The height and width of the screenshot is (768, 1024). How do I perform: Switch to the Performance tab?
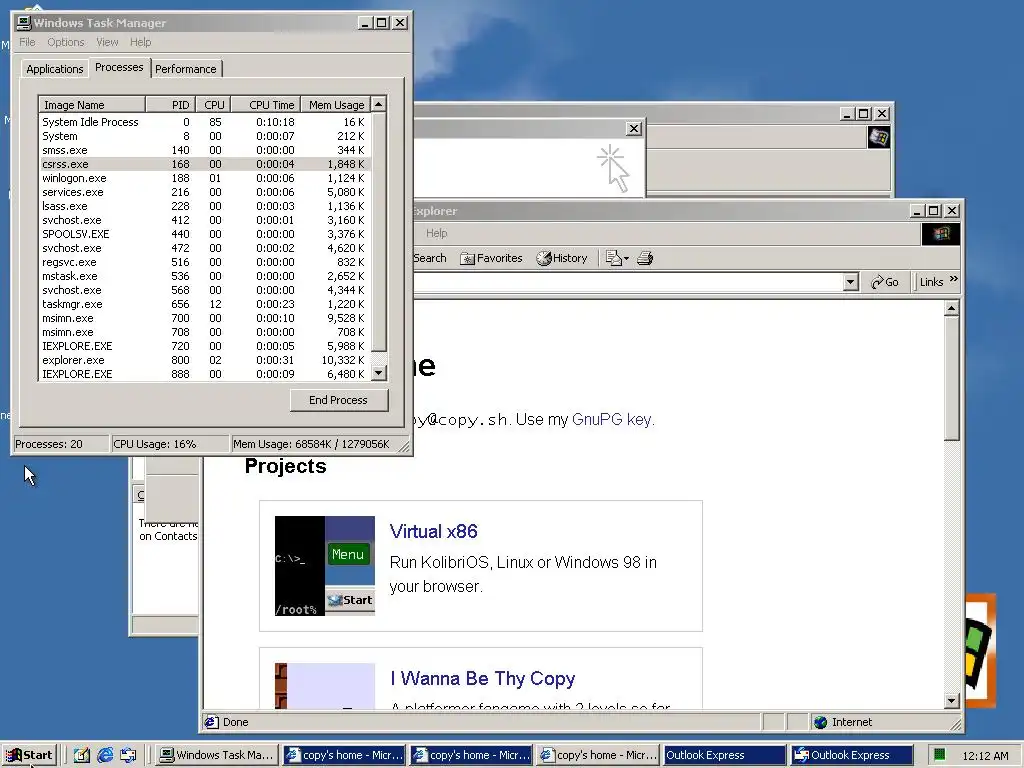(185, 69)
